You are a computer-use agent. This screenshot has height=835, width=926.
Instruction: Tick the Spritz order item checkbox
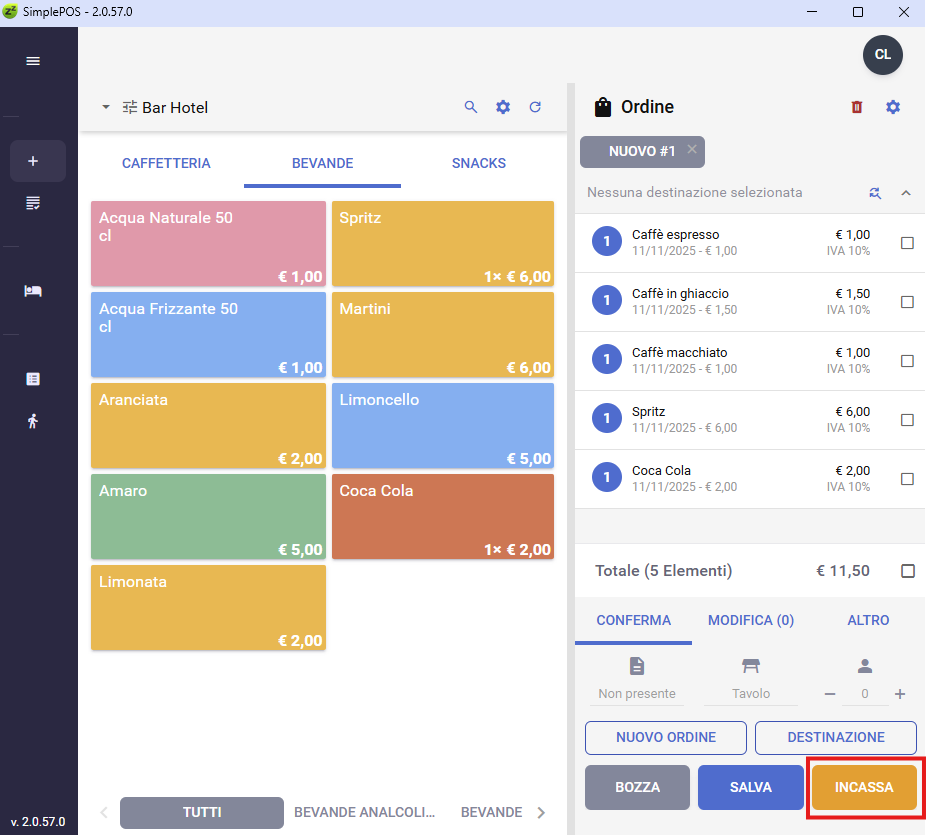coord(907,420)
